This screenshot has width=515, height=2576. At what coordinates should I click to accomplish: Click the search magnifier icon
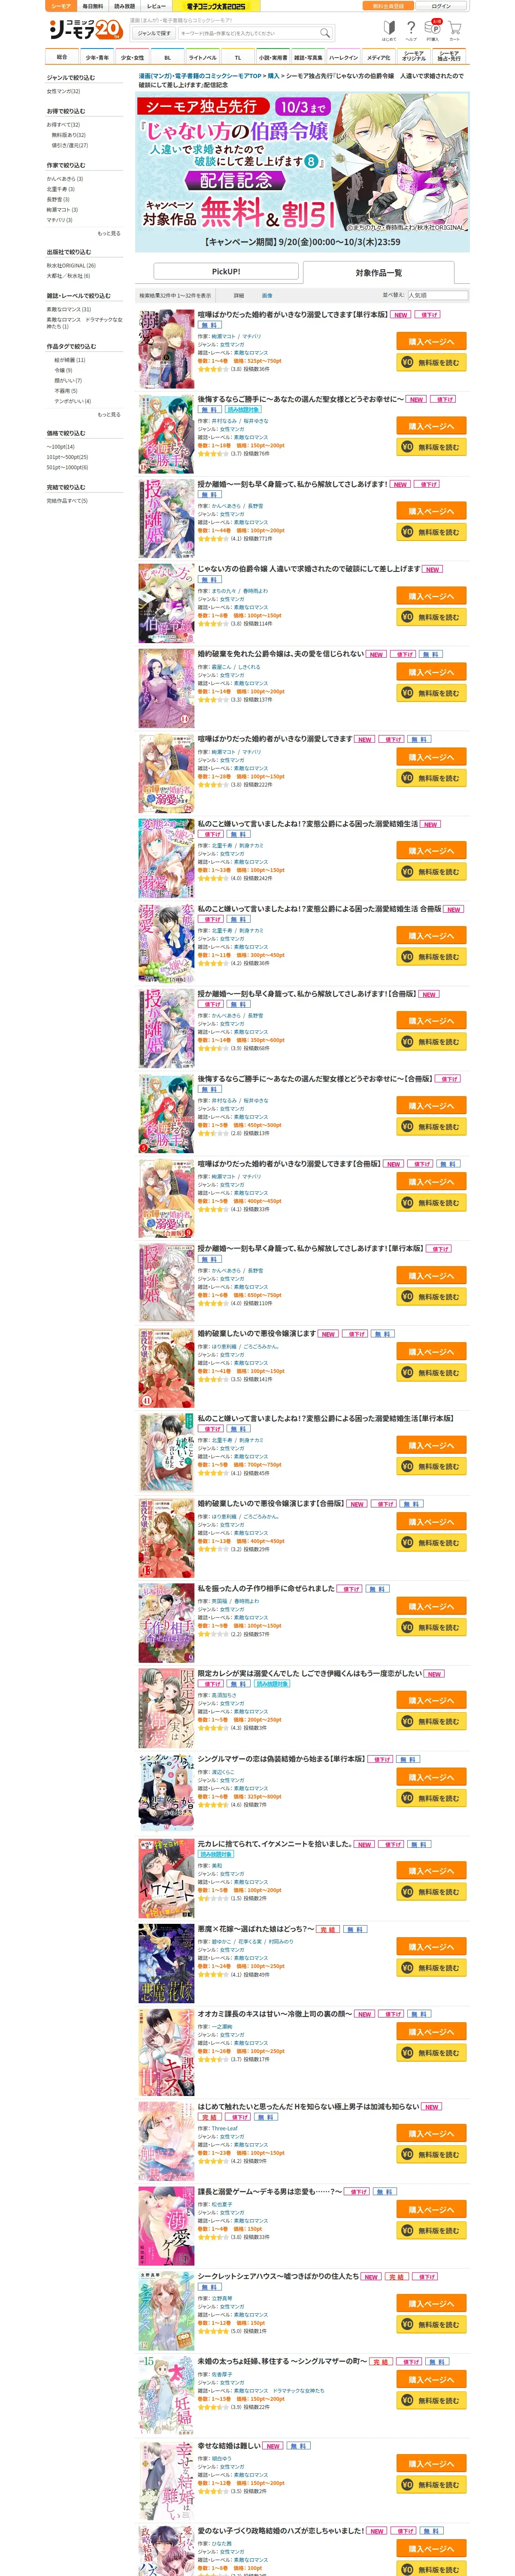point(324,33)
